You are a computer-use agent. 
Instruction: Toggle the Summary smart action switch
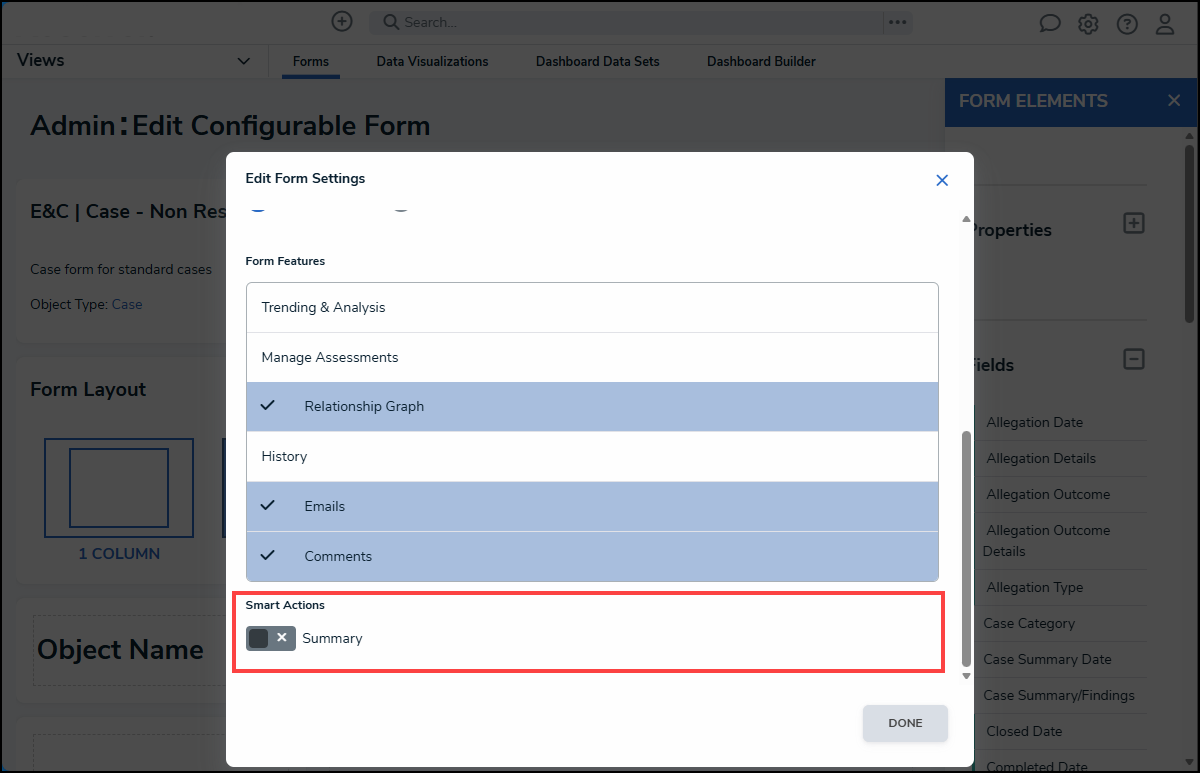tap(270, 638)
